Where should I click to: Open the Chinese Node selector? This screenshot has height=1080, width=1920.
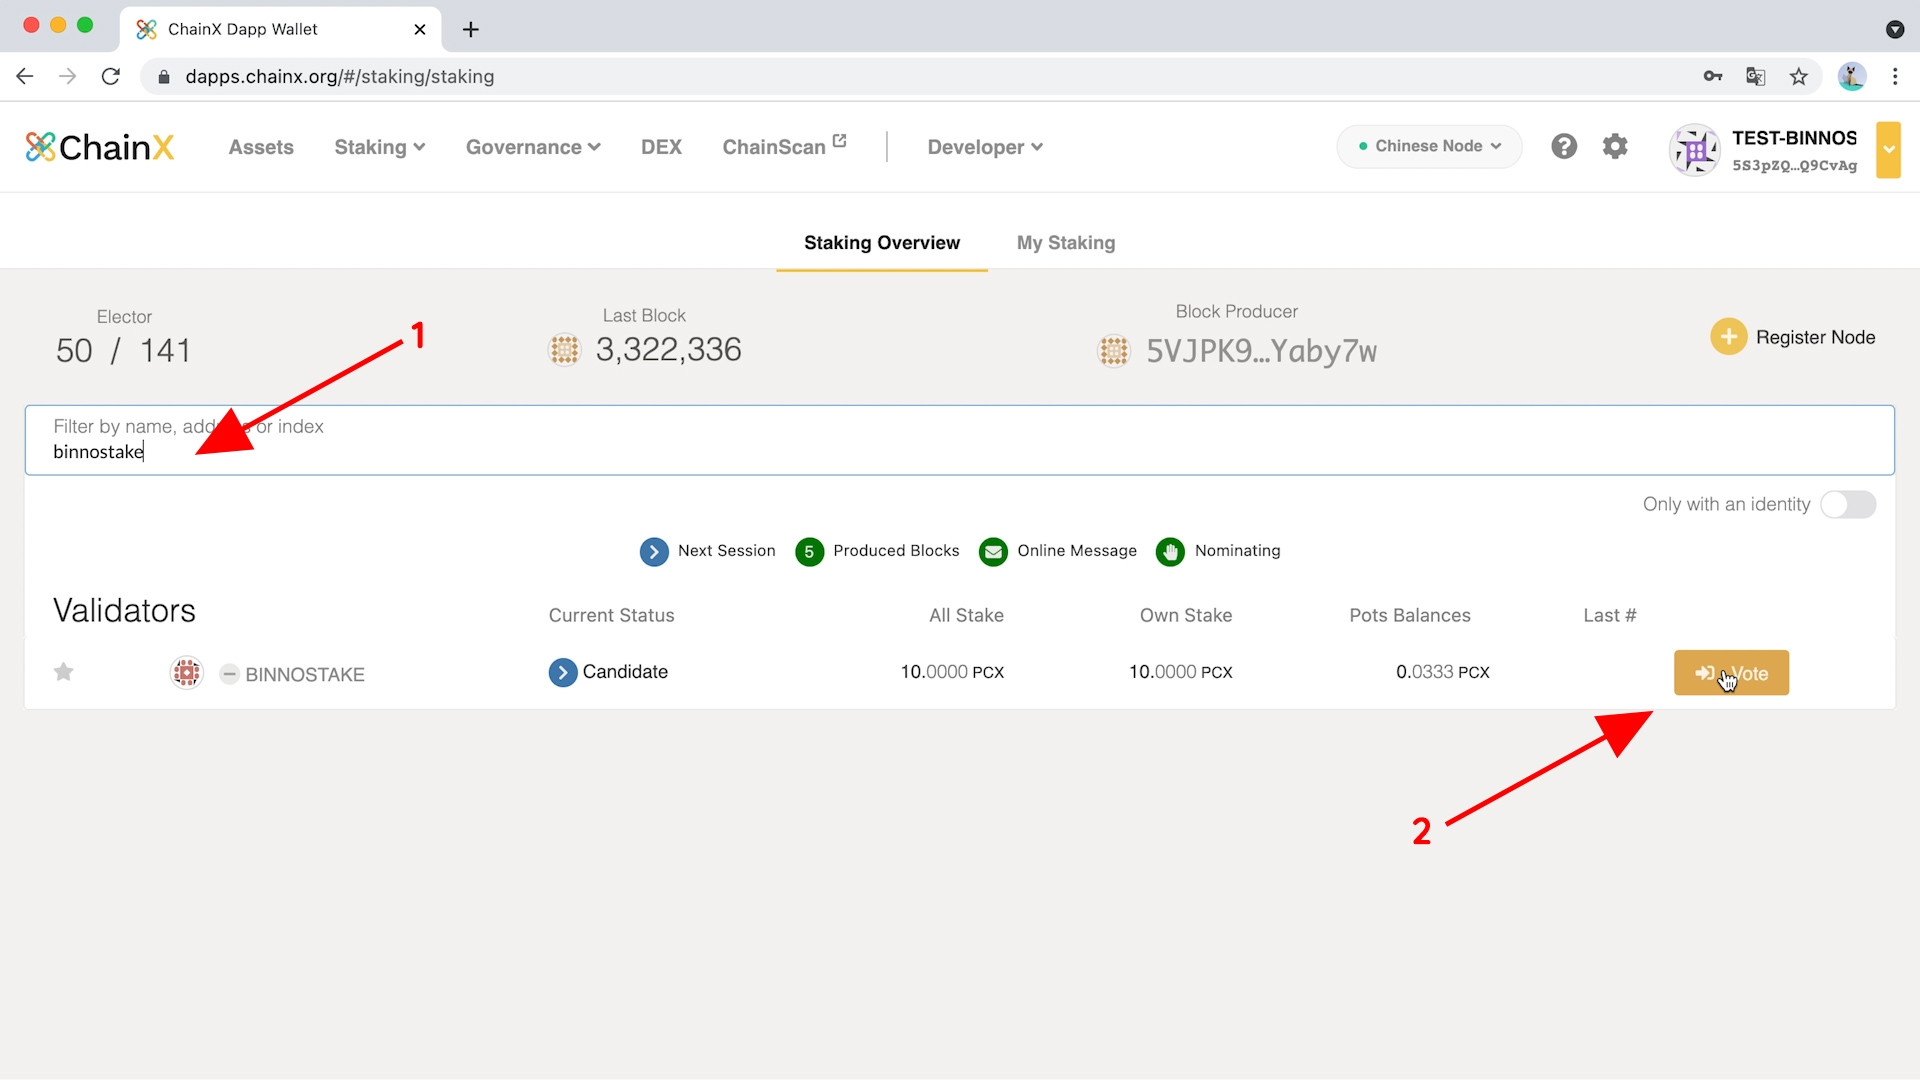[x=1429, y=146]
